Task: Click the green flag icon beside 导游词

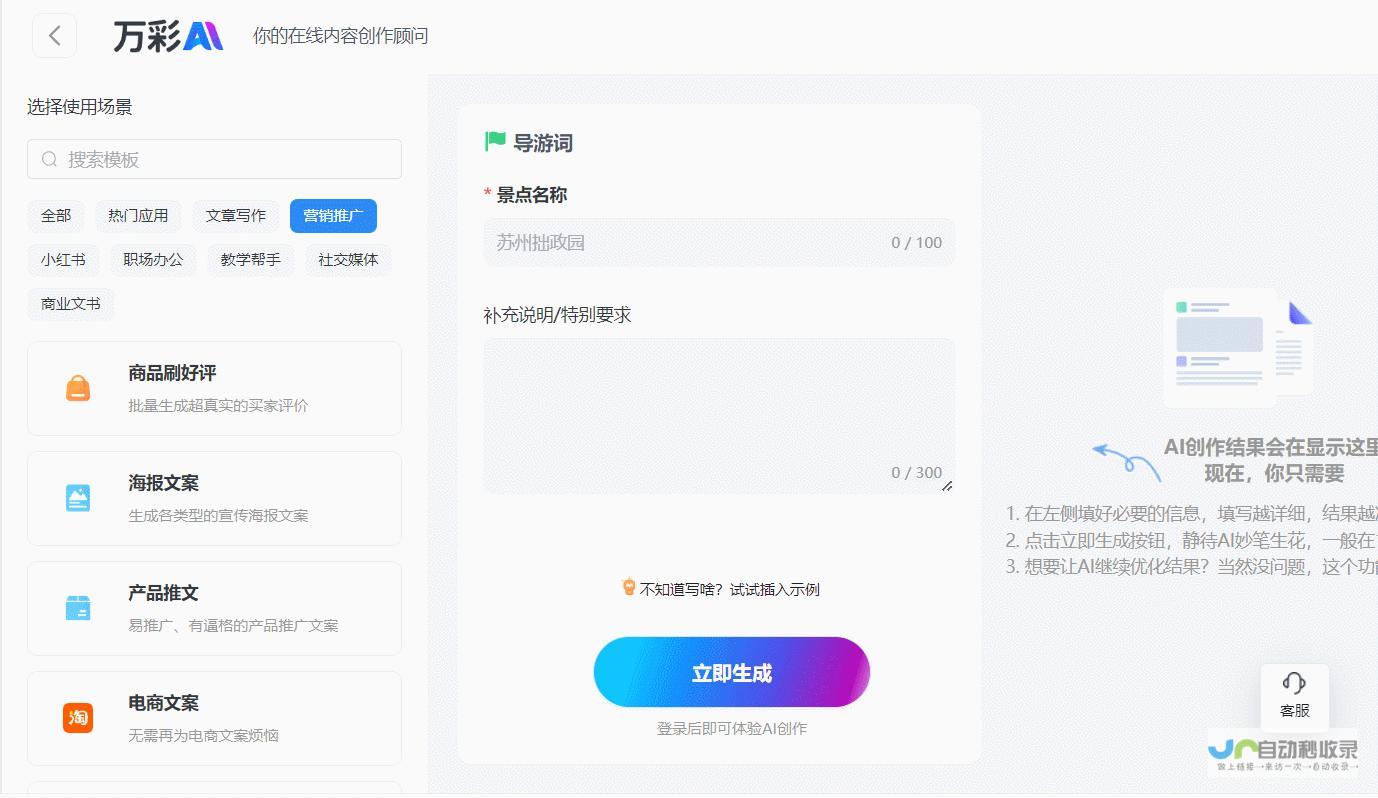Action: click(x=495, y=142)
